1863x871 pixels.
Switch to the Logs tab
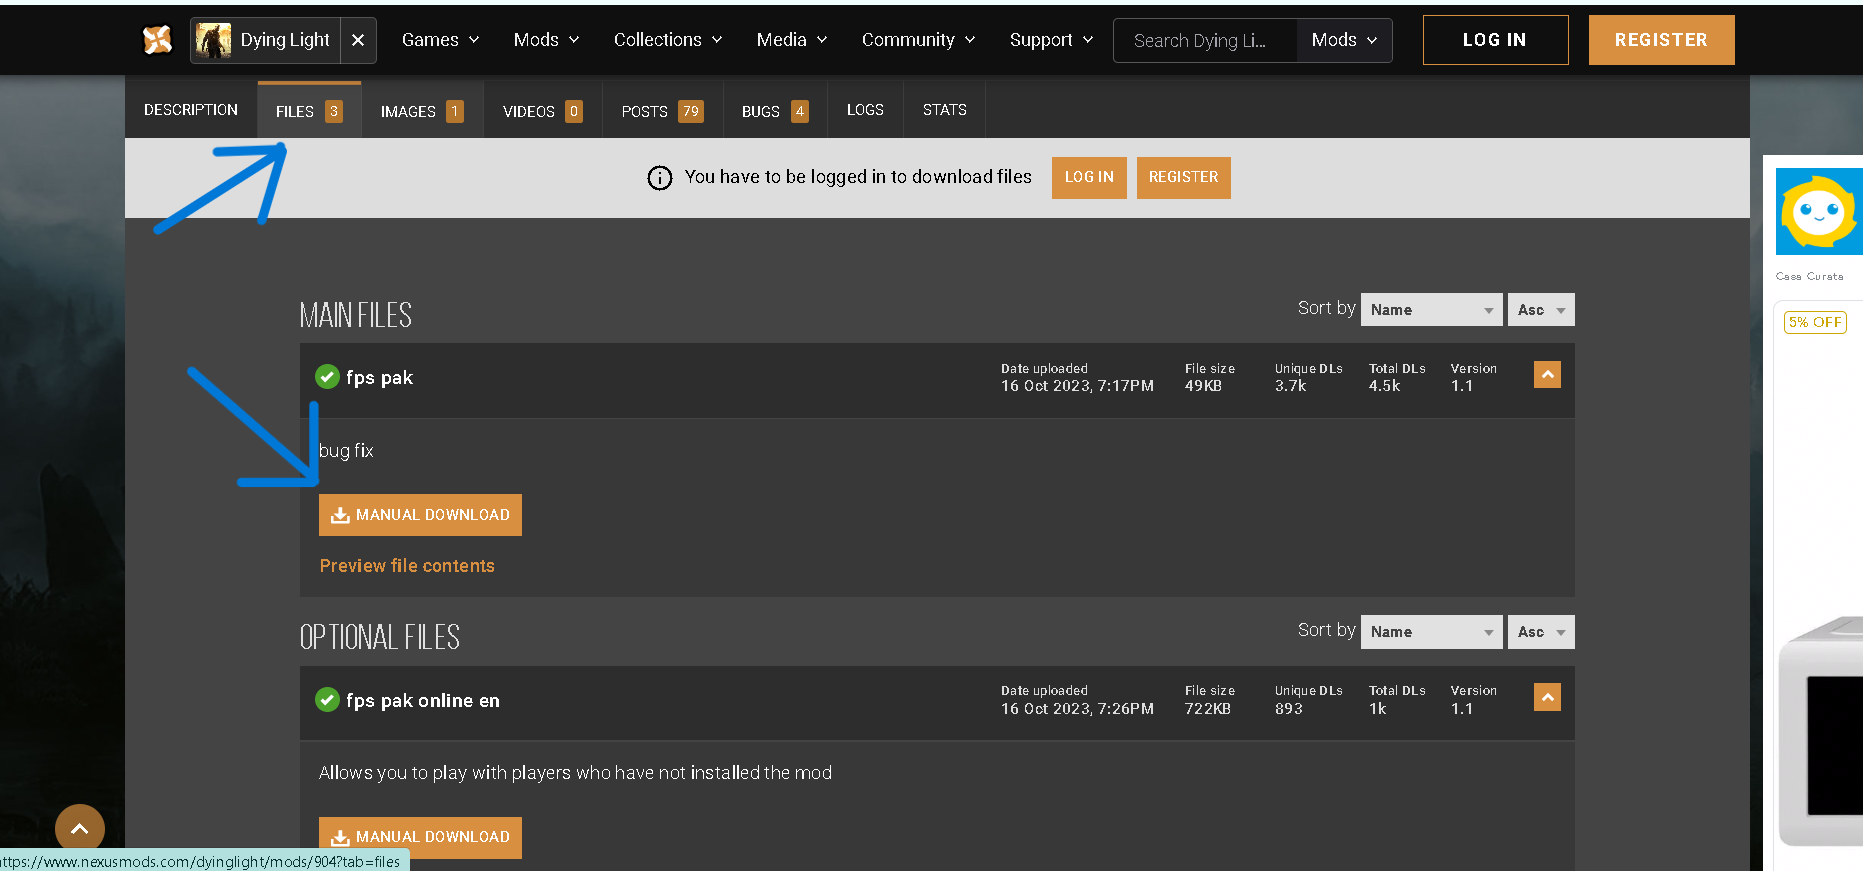(x=865, y=110)
